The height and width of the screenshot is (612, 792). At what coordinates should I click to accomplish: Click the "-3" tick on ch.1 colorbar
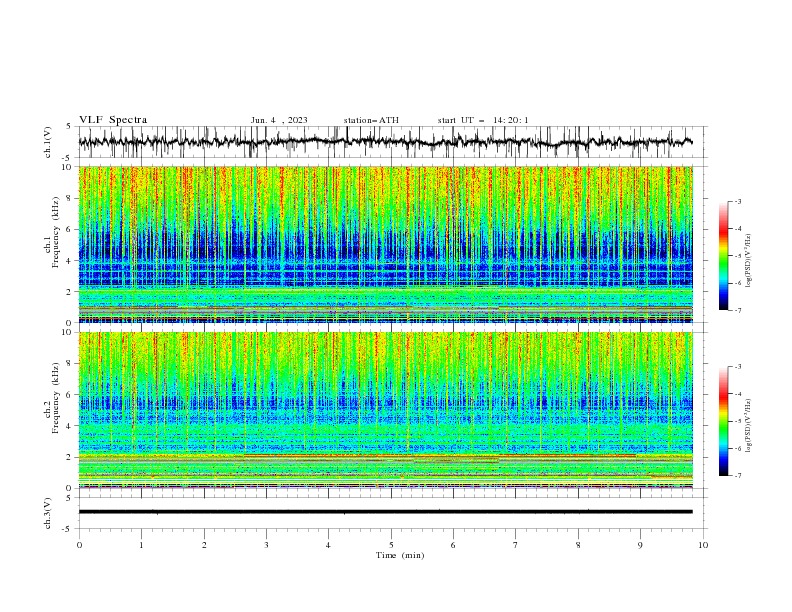(x=737, y=201)
